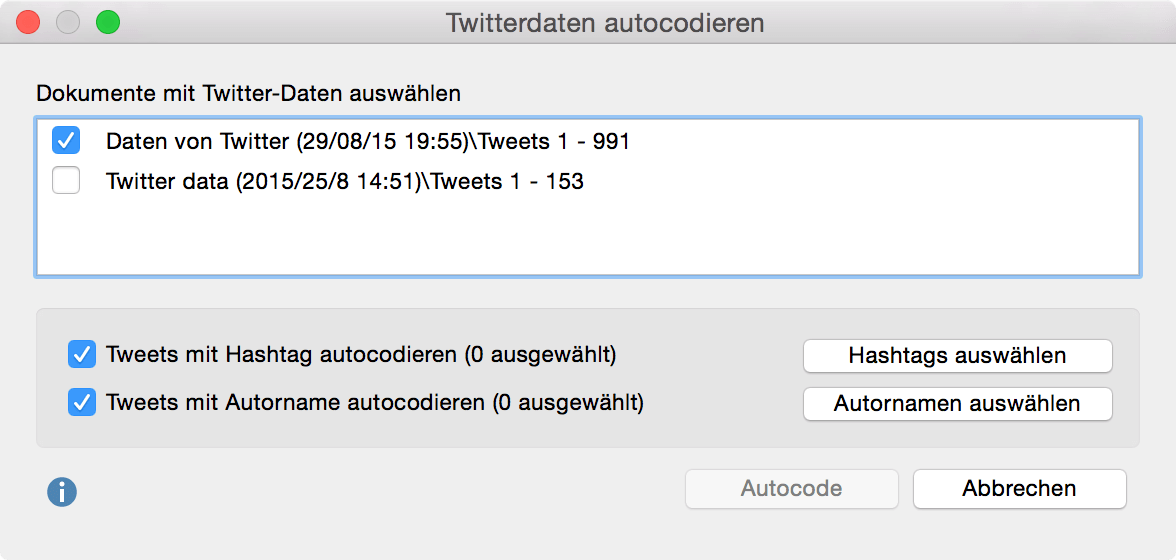Close the dialog with the red button

[x=28, y=22]
